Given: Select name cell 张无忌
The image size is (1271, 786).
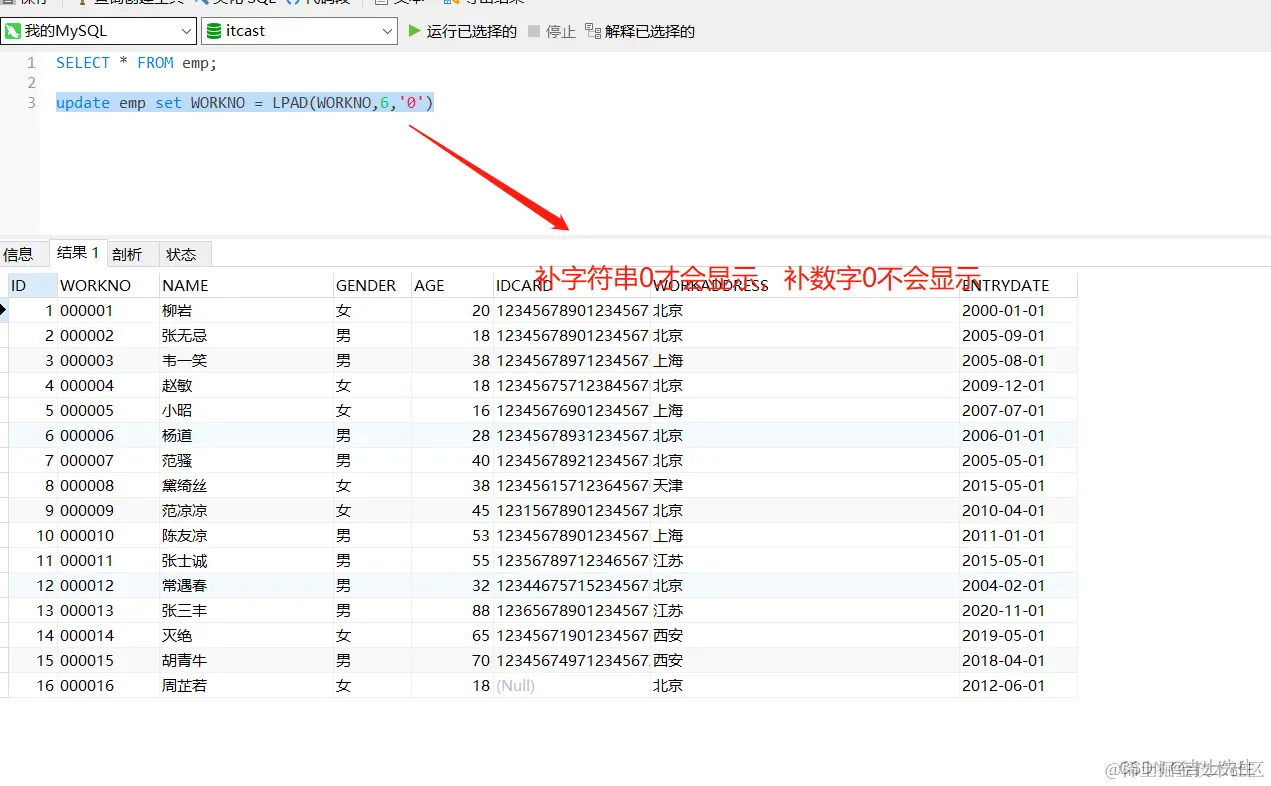Looking at the screenshot, I should pyautogui.click(x=246, y=335).
